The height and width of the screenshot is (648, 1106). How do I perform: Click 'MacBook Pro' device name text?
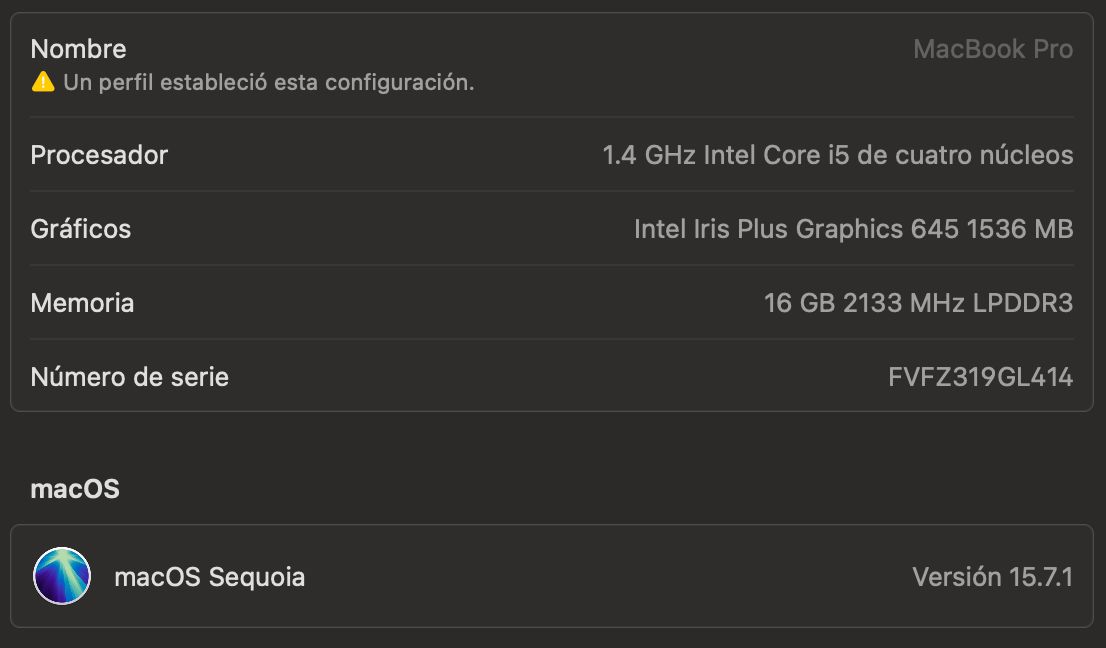[995, 49]
